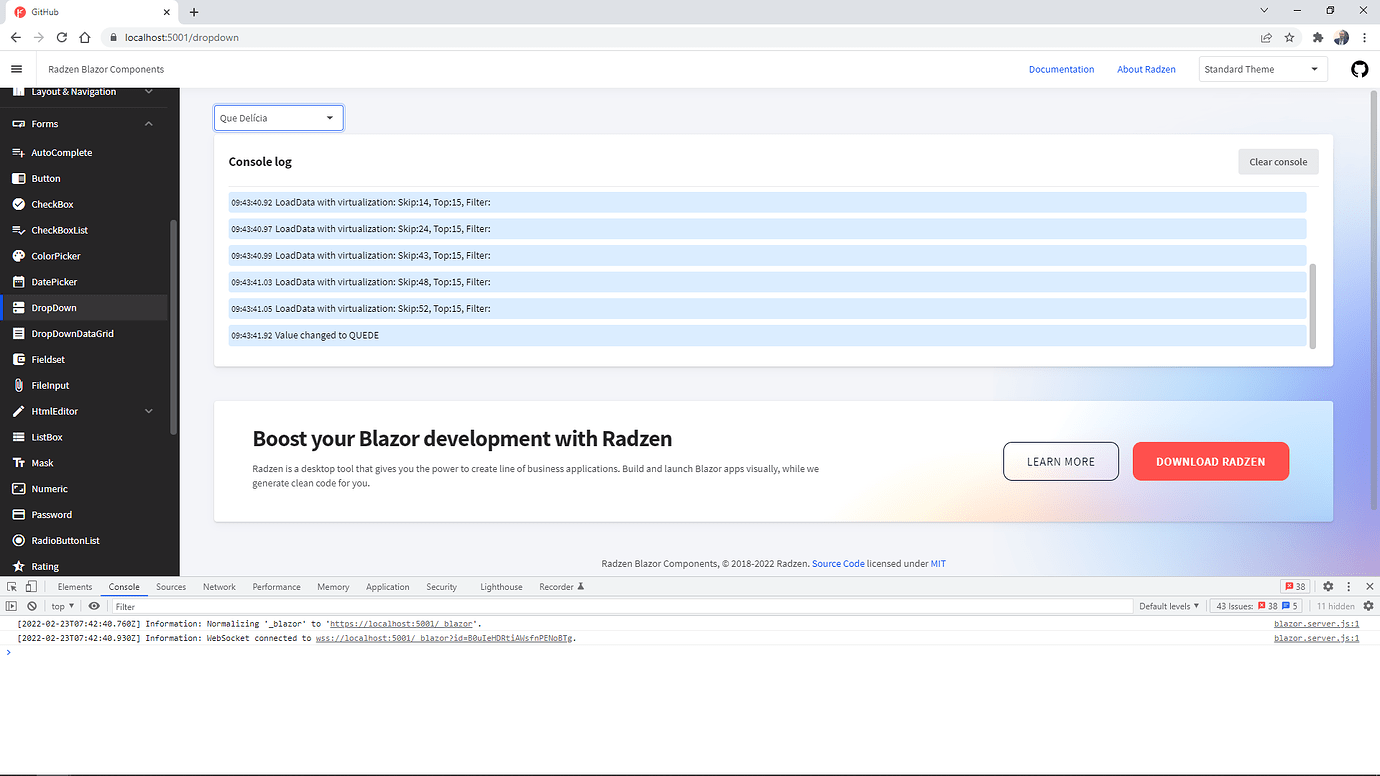This screenshot has height=776, width=1380.
Task: Switch to the Network tab in DevTools
Action: click(x=219, y=586)
